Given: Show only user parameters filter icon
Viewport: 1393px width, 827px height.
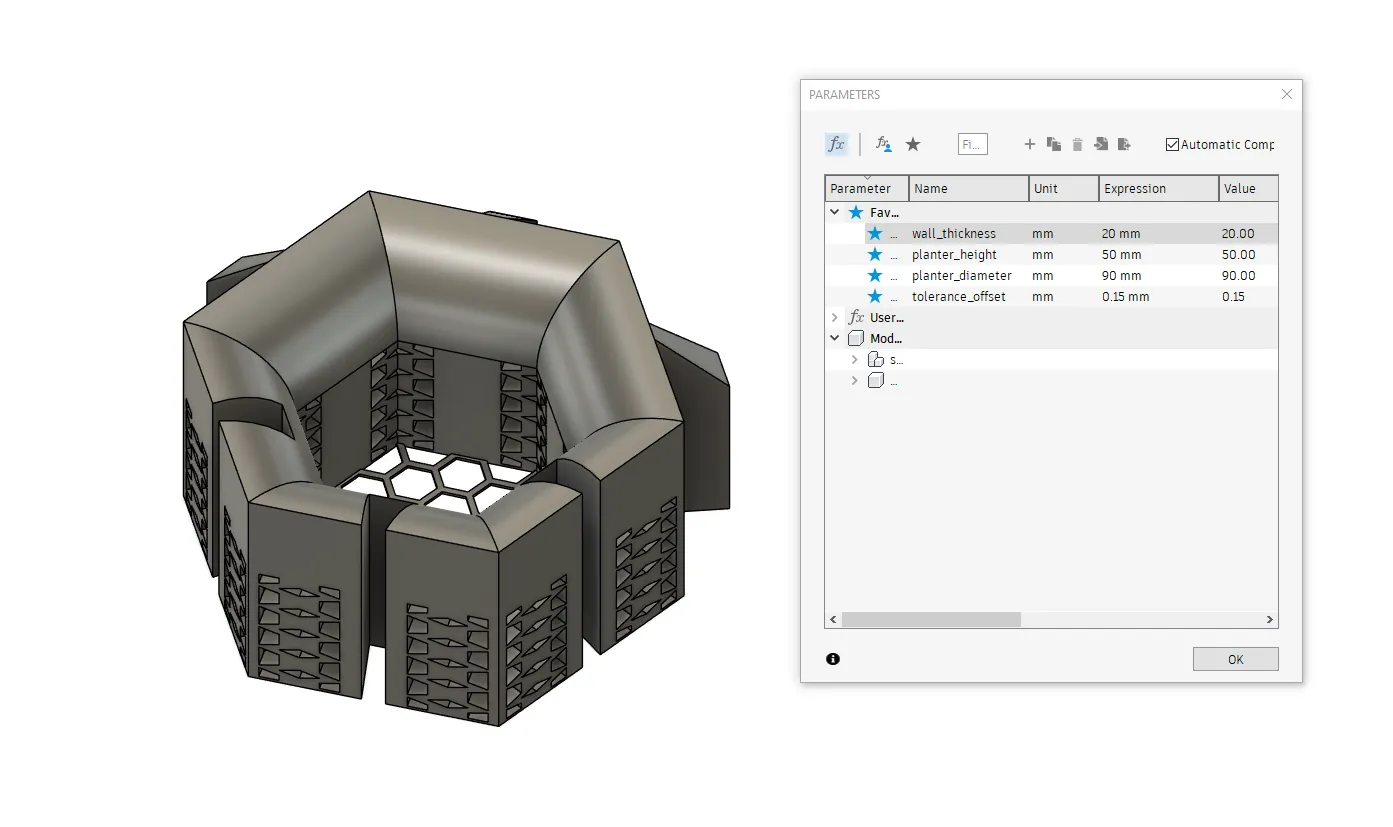Looking at the screenshot, I should click(x=884, y=144).
